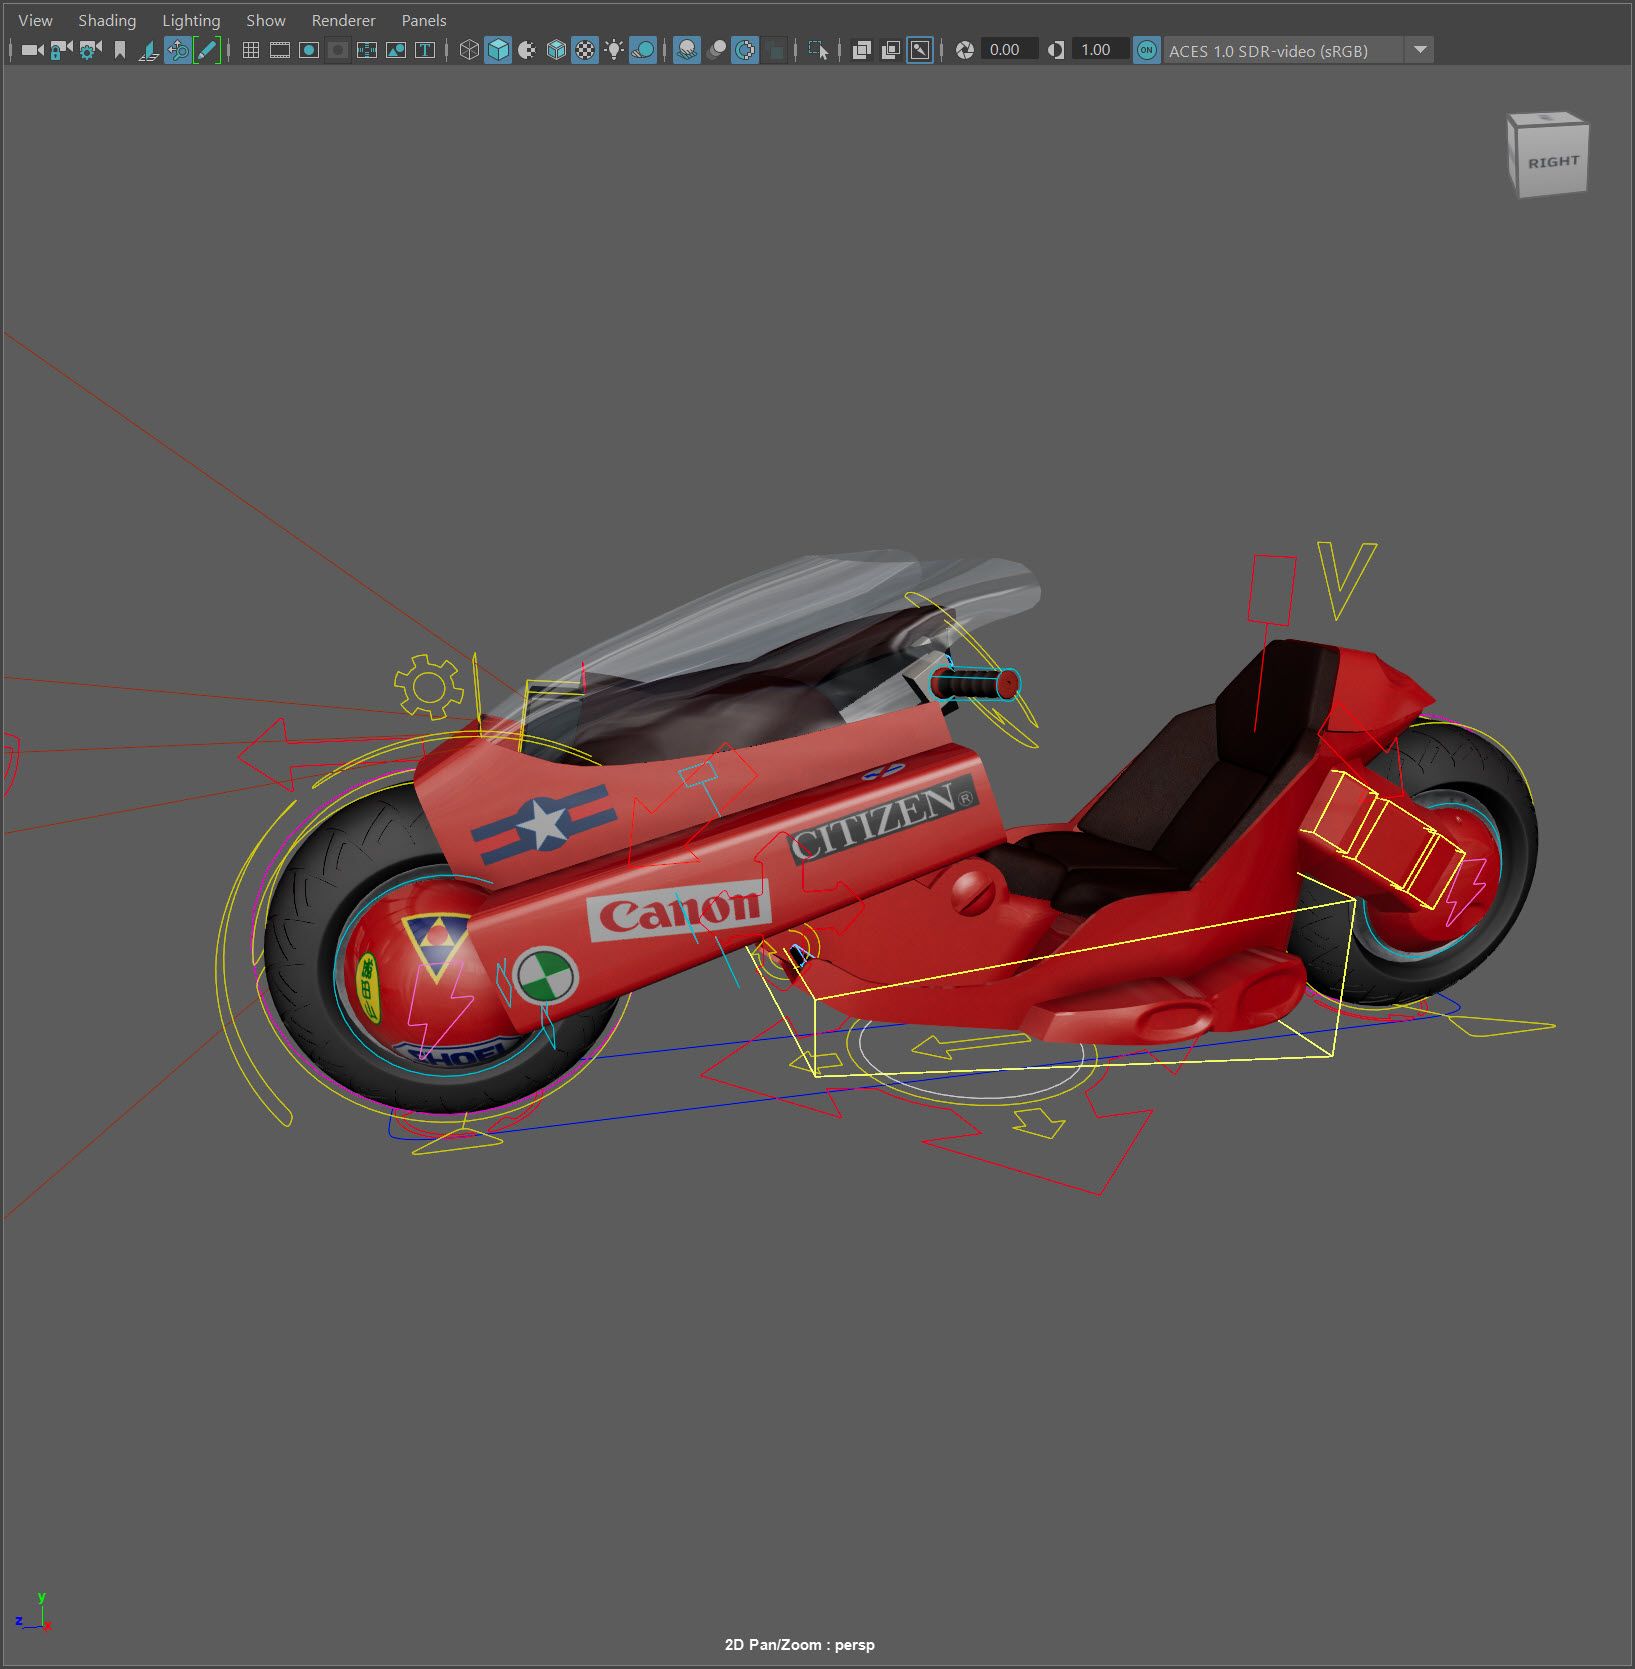Open the Renderer menu

tap(343, 20)
